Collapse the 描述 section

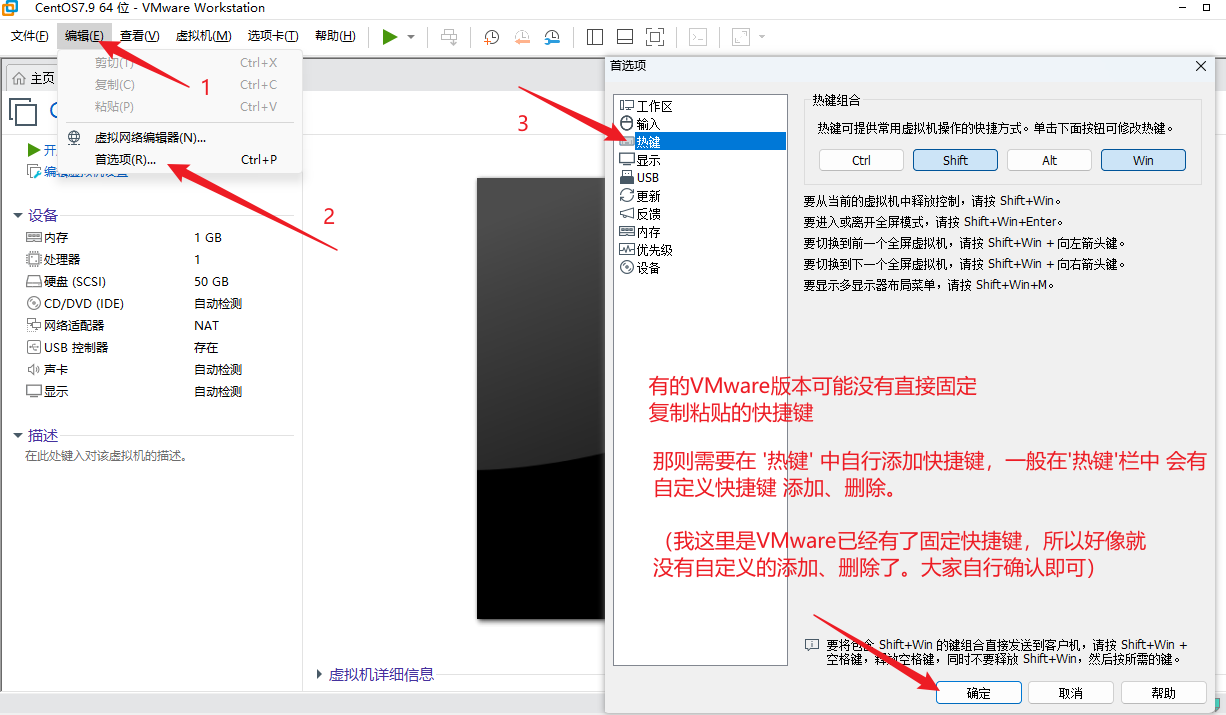(x=18, y=436)
